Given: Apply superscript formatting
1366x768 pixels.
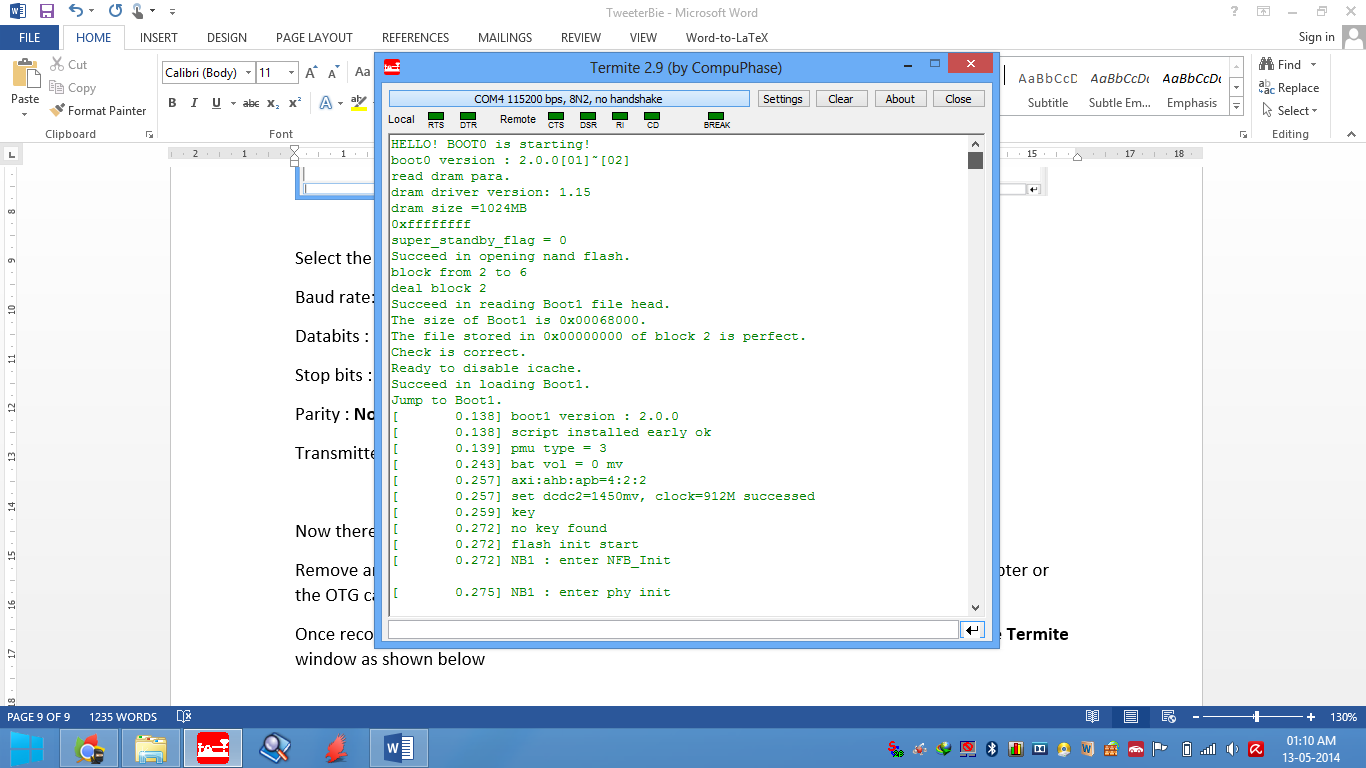Looking at the screenshot, I should point(295,103).
